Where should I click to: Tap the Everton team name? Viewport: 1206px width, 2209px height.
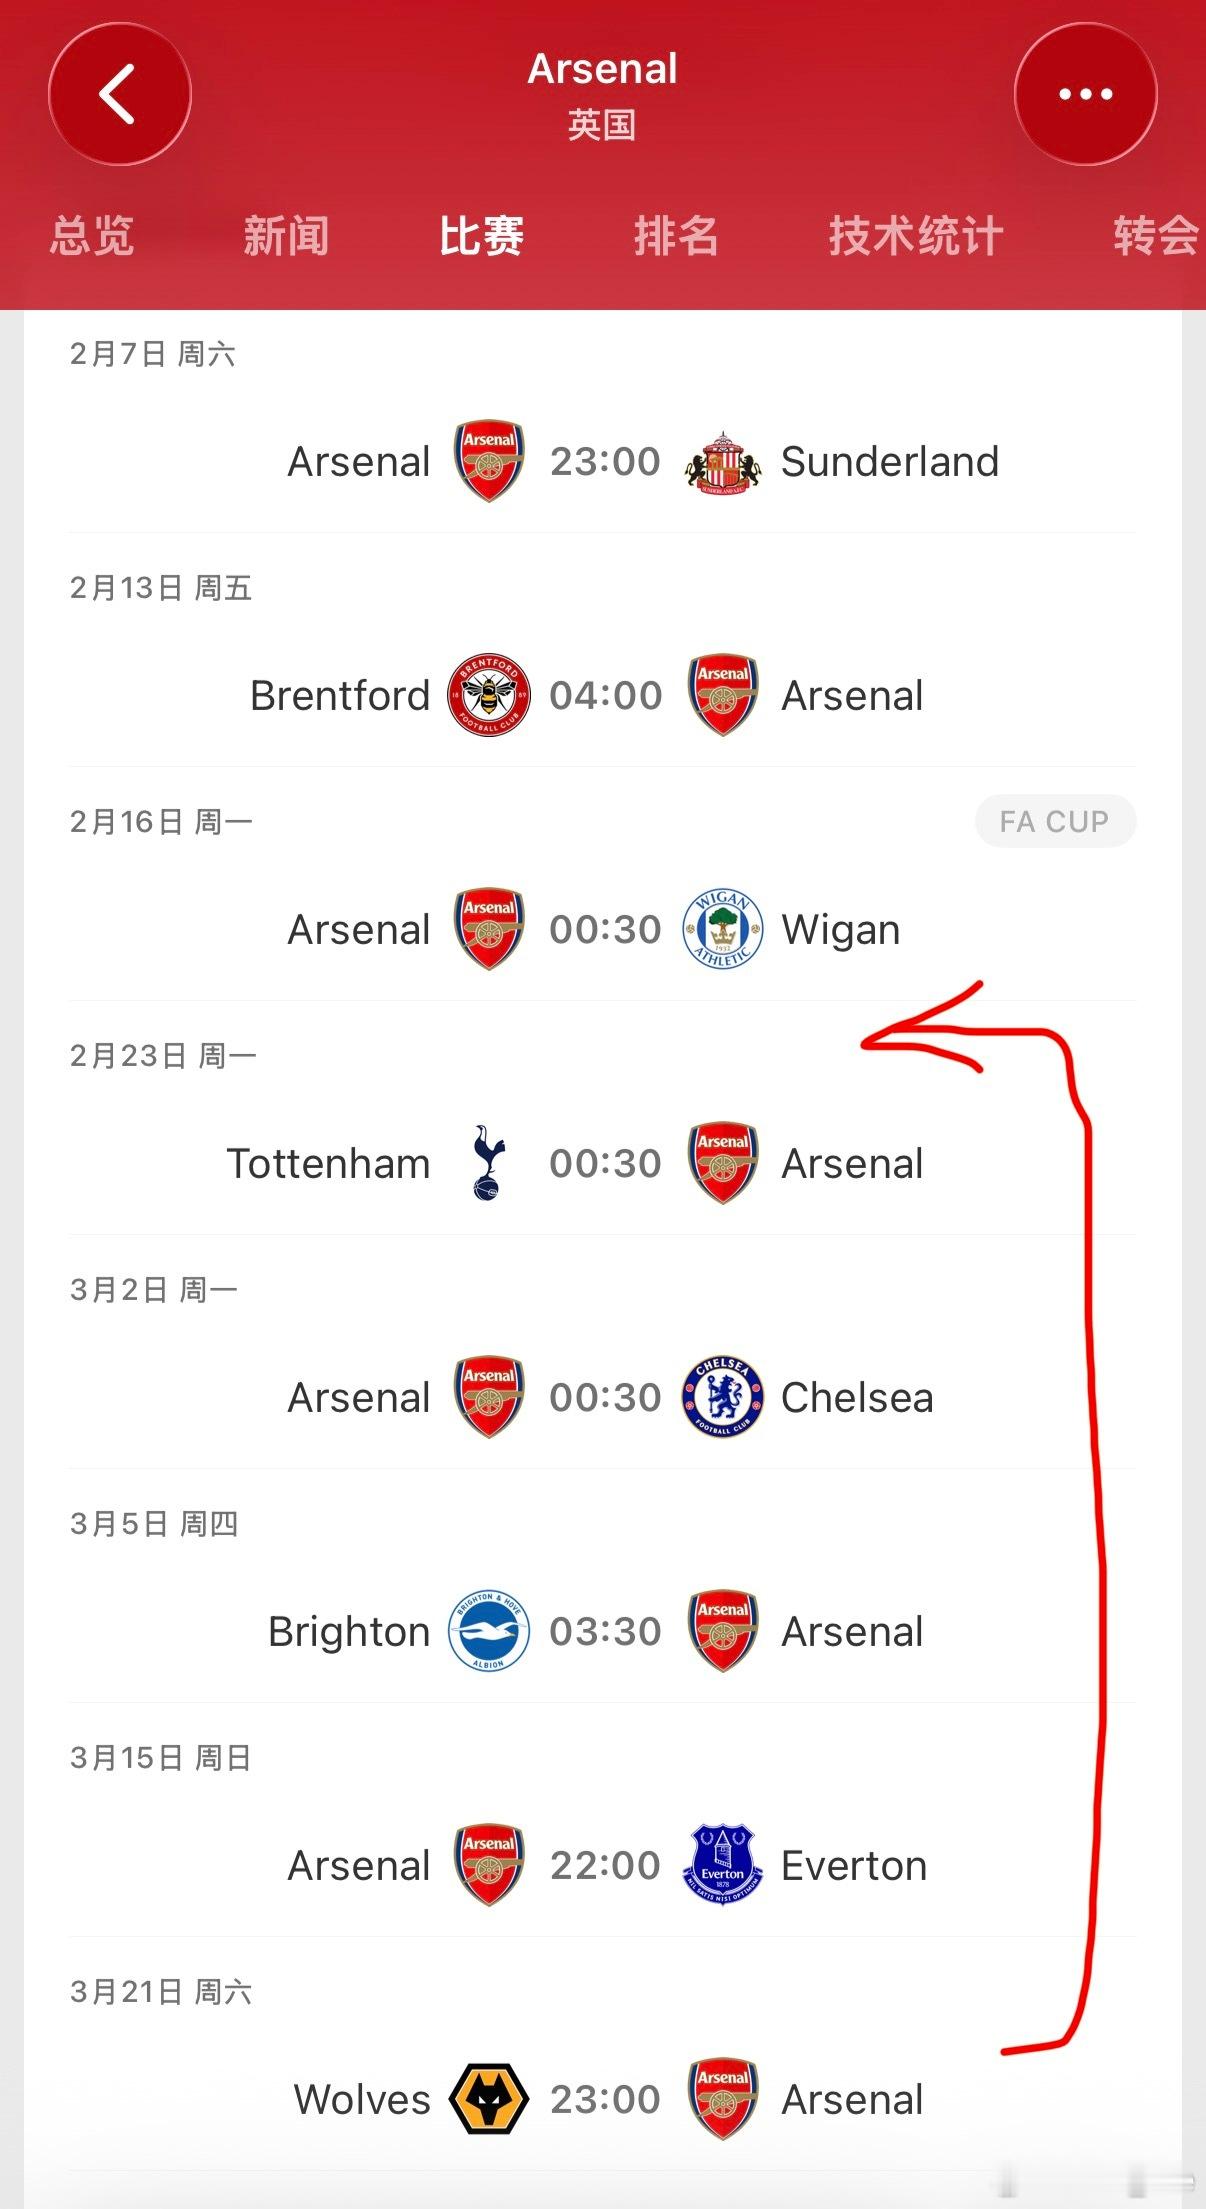point(853,1866)
